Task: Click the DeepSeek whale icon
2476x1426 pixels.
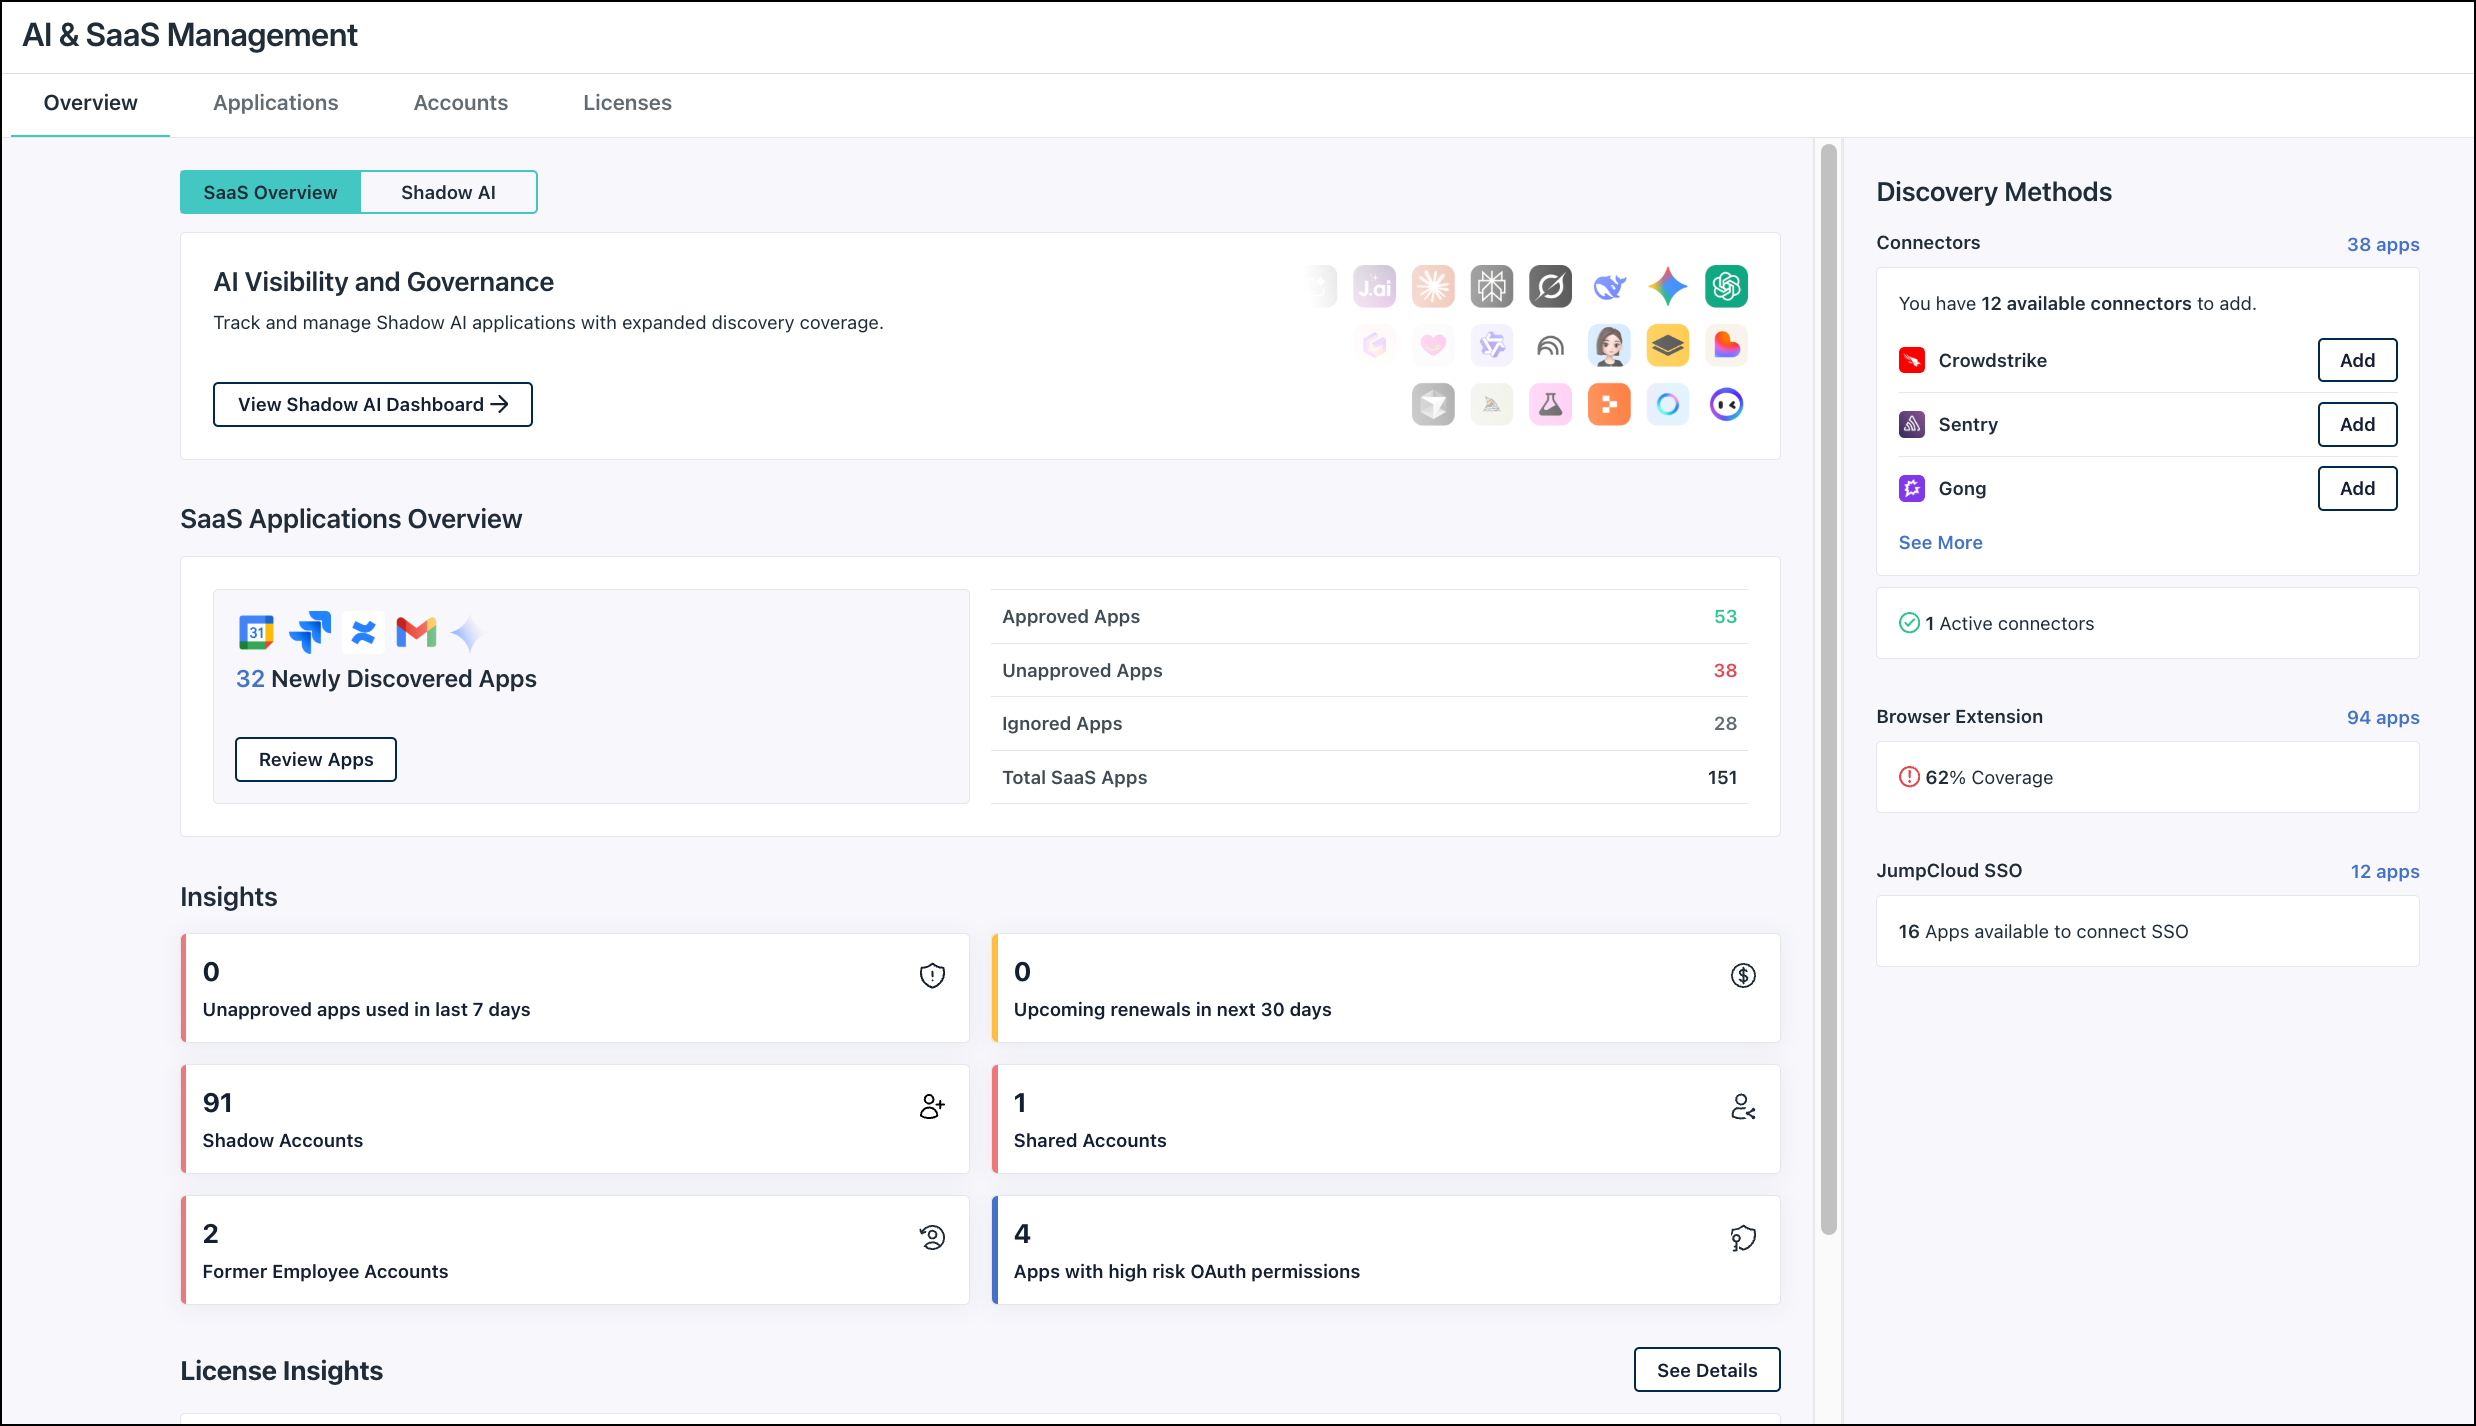Action: click(x=1608, y=286)
